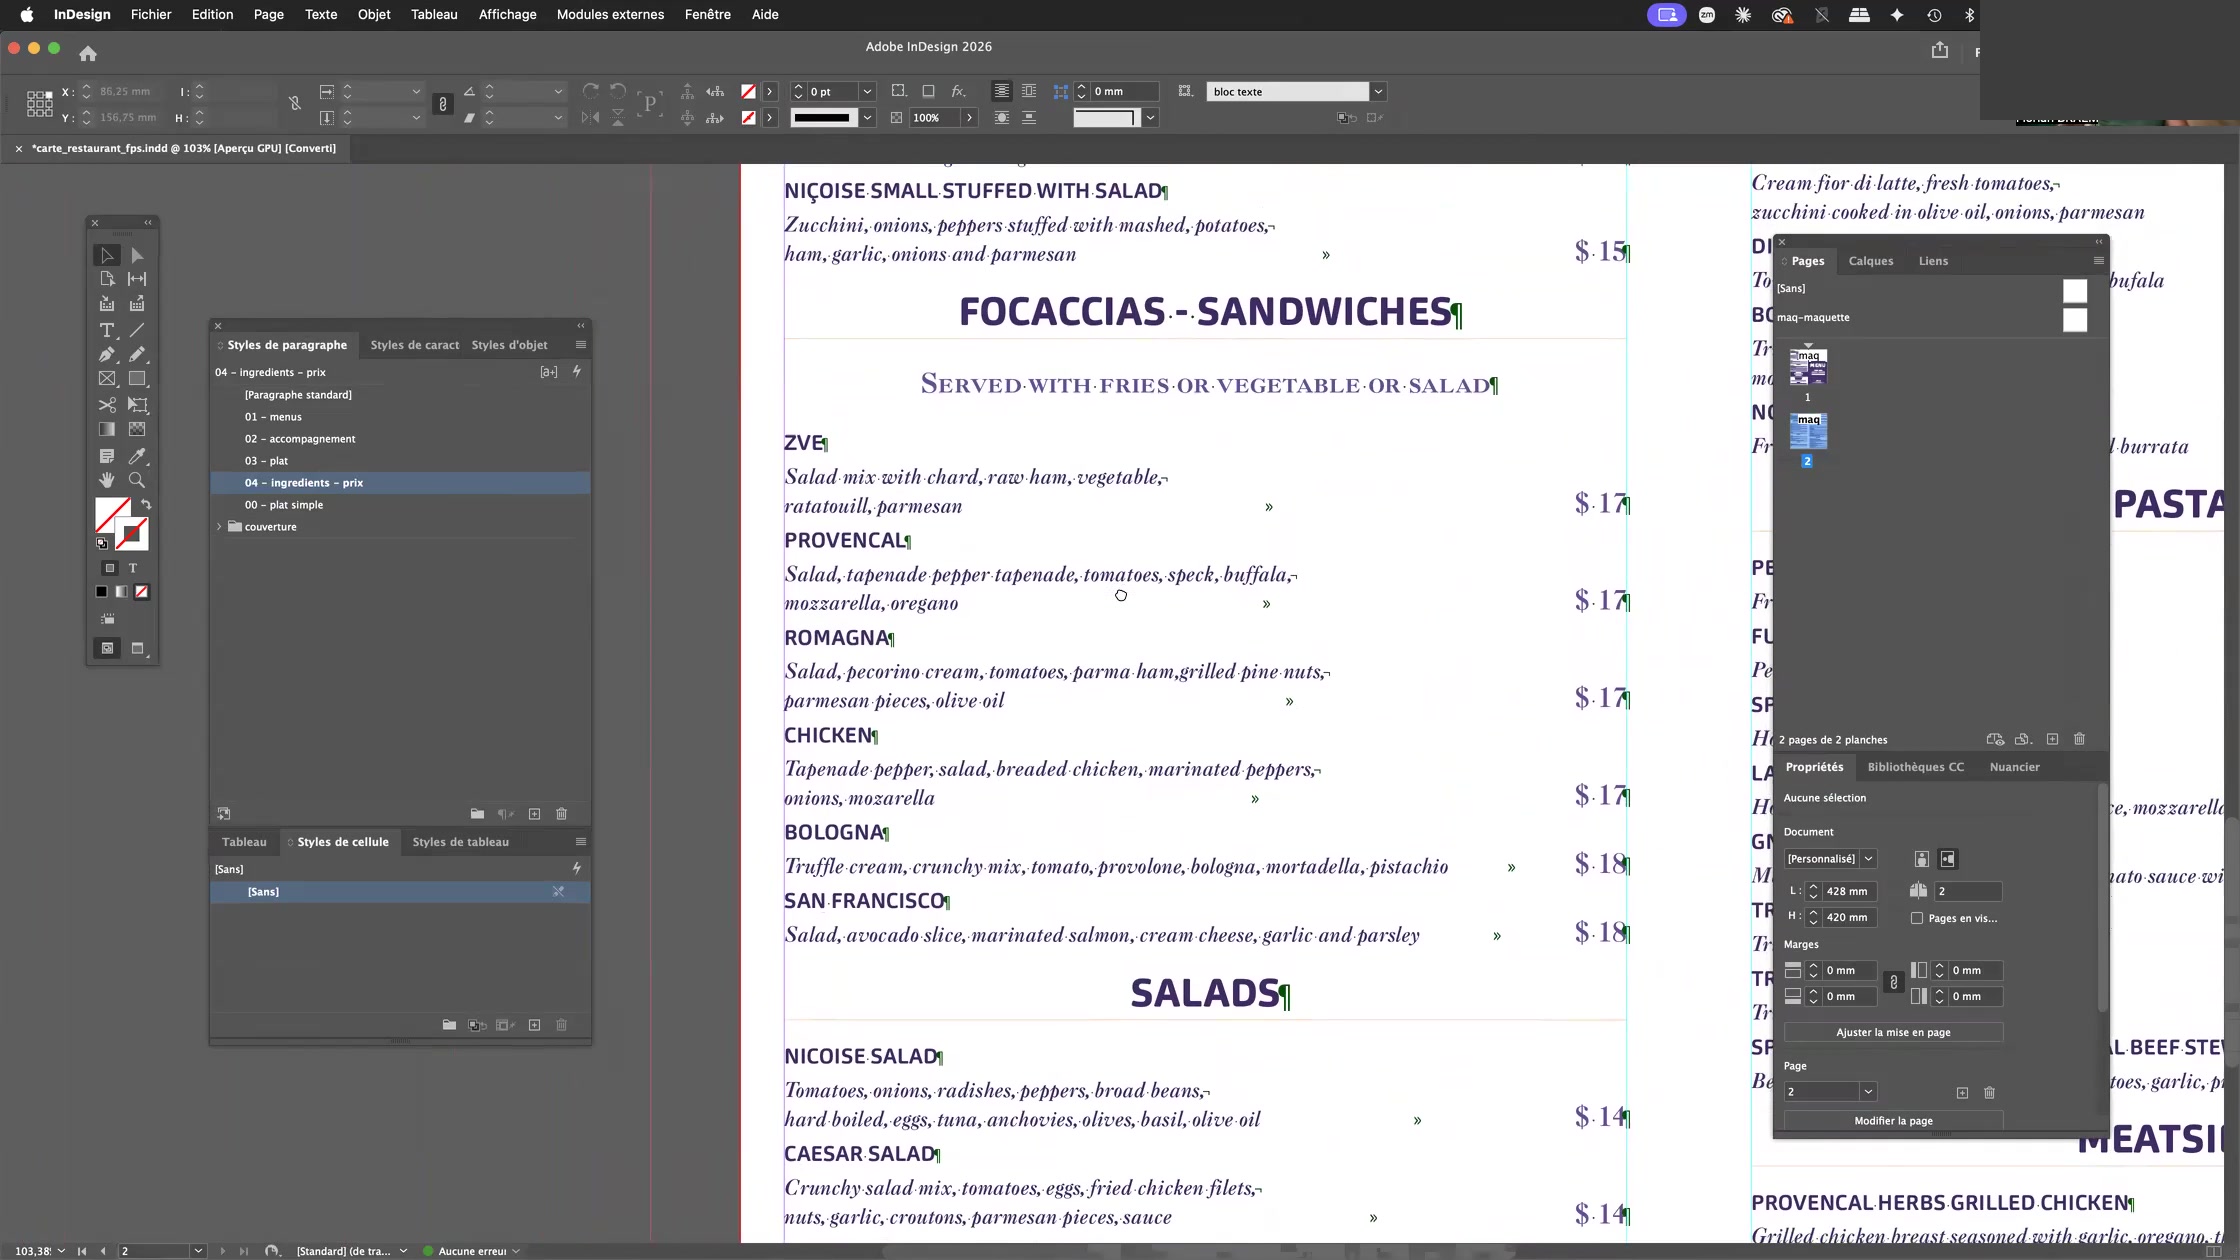Switch formatting to affect container
The height and width of the screenshot is (1260, 2240).
pos(110,568)
